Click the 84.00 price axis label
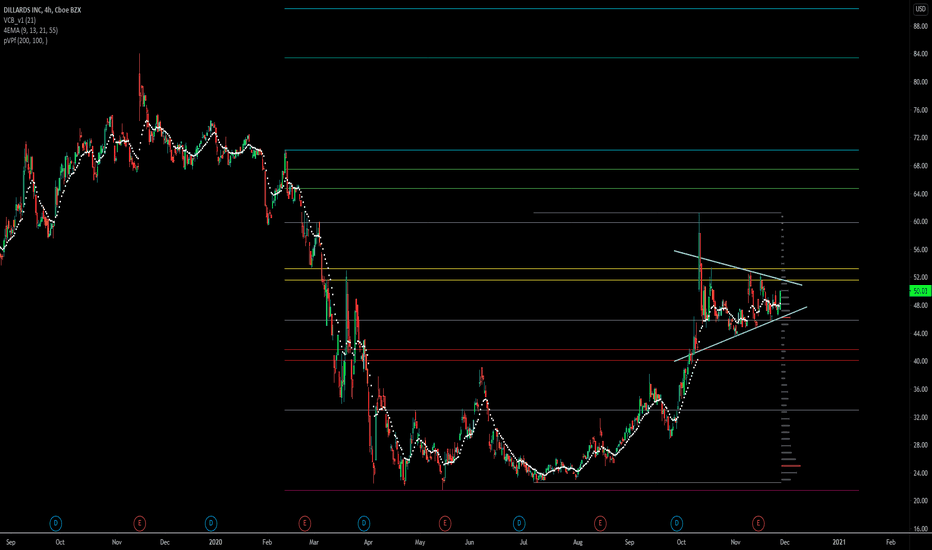The height and width of the screenshot is (550, 932). (x=920, y=54)
